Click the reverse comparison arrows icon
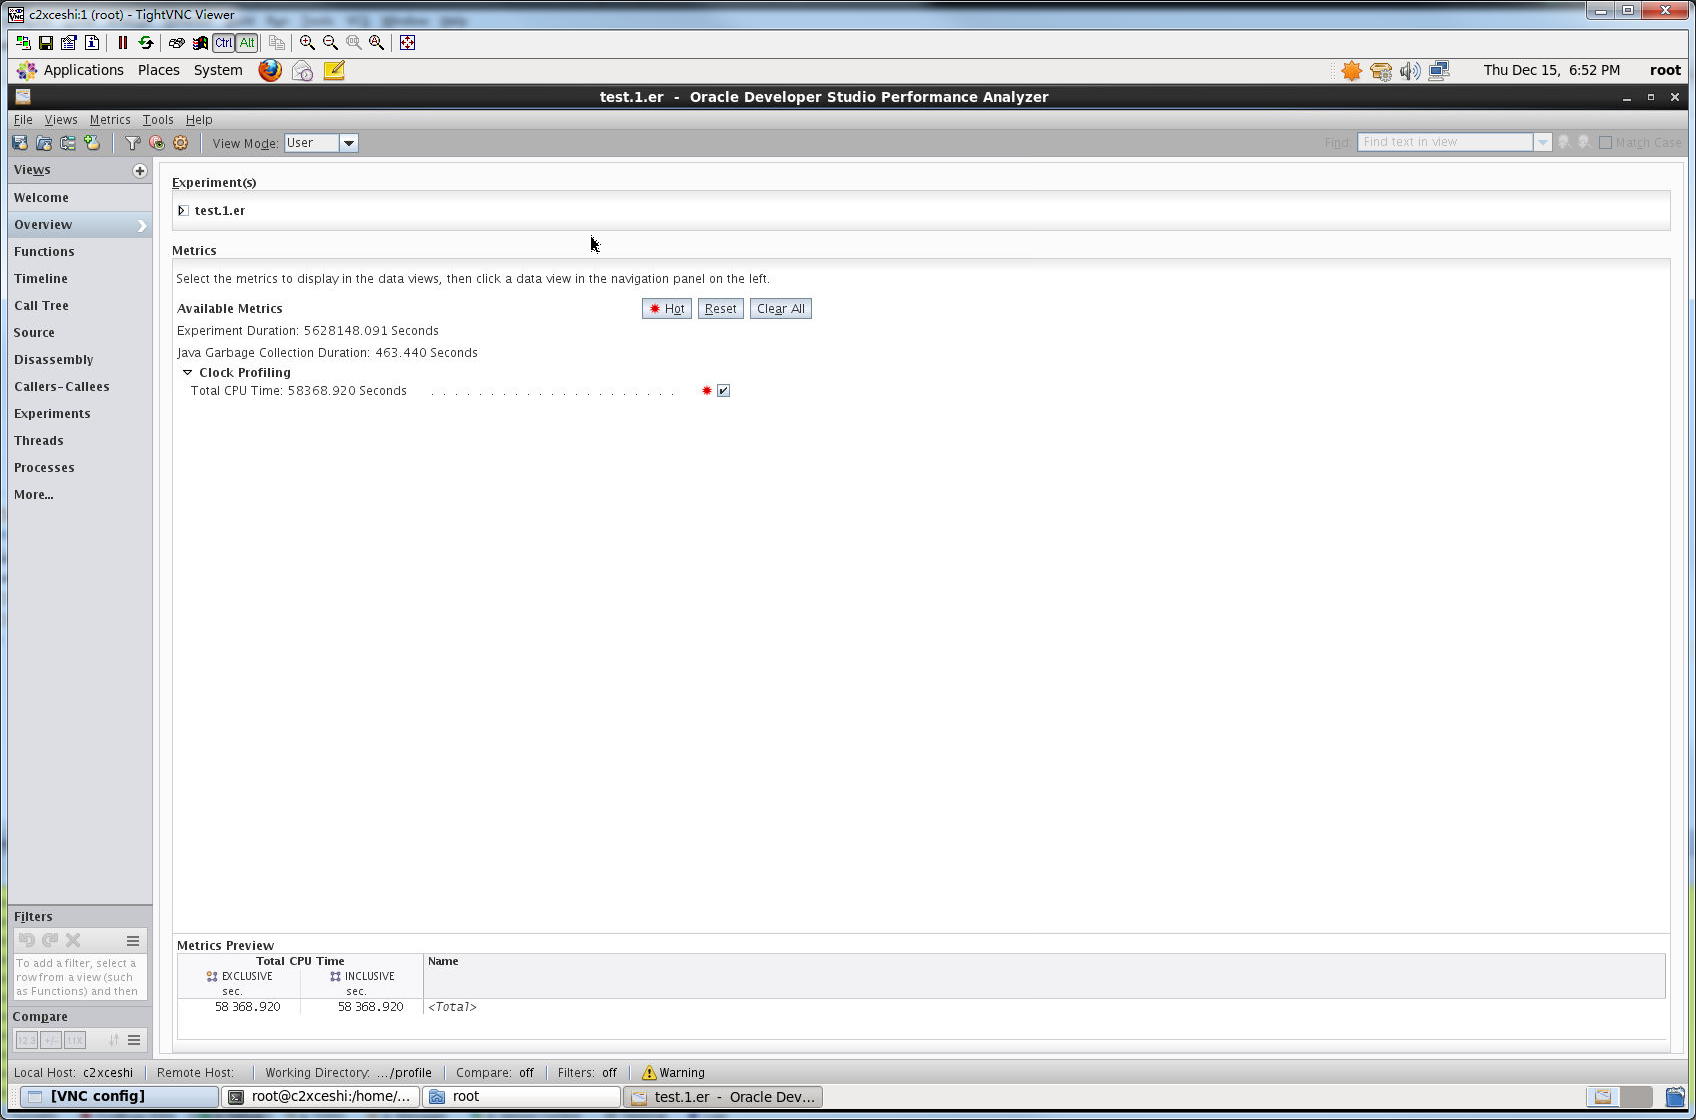Screen dimensions: 1696x1120 click(x=114, y=1040)
